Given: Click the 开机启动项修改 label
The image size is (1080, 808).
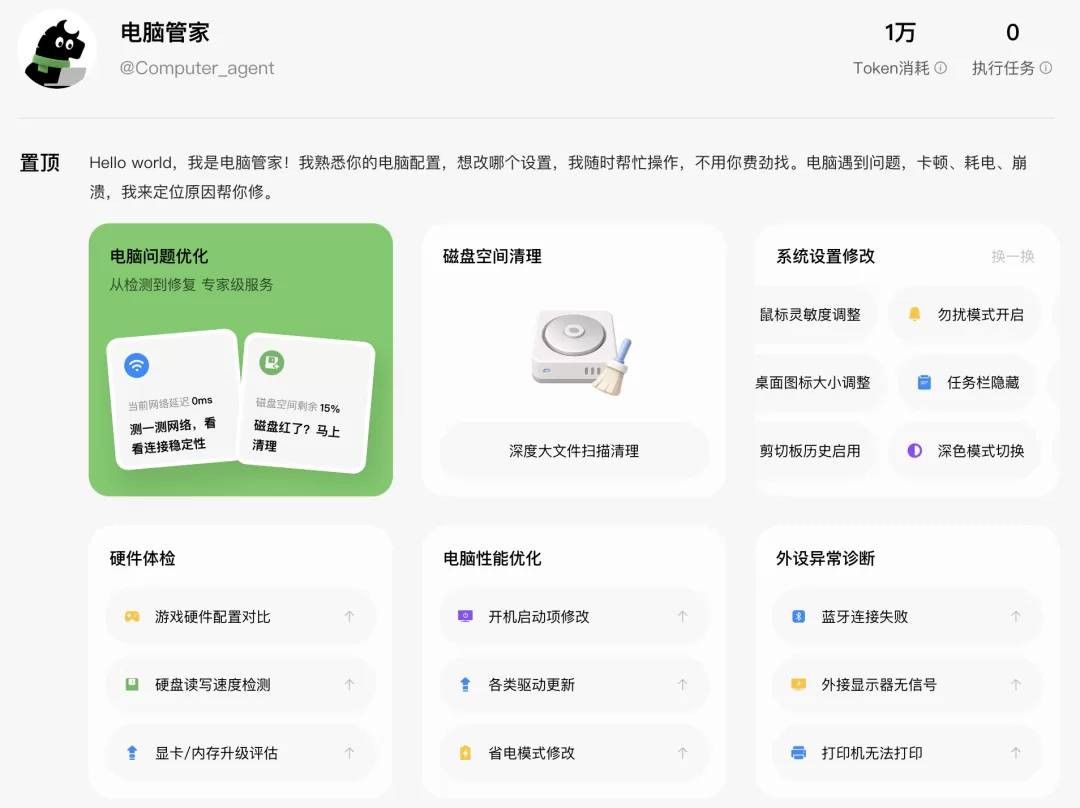Looking at the screenshot, I should (x=539, y=617).
